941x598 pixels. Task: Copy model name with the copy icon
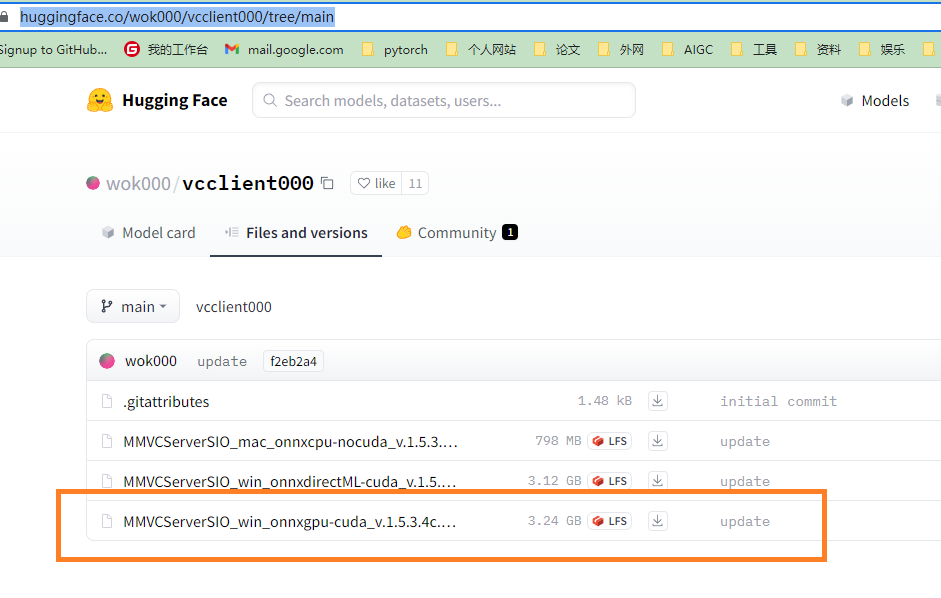point(327,183)
